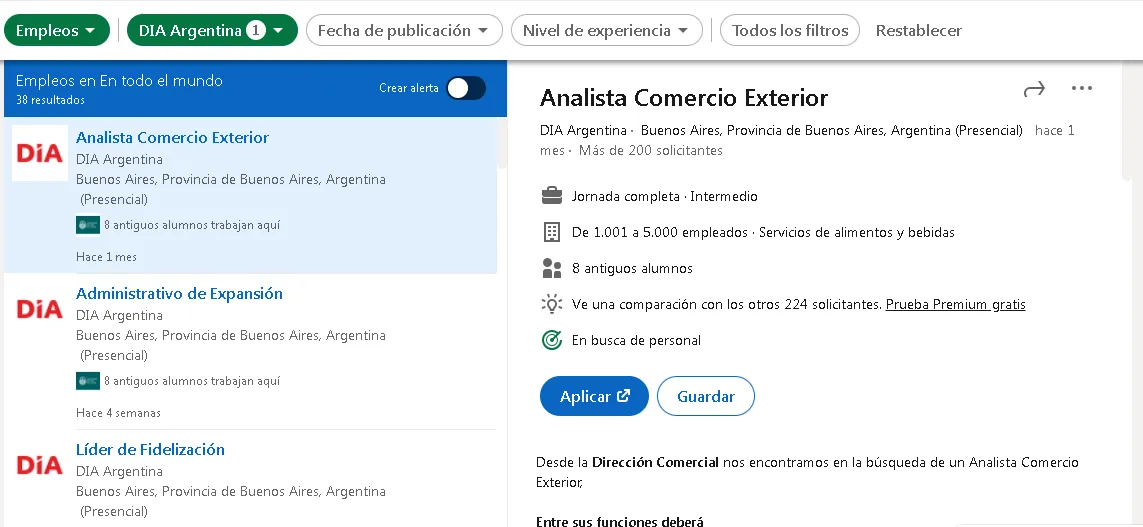This screenshot has width=1143, height=527.
Task: Click the briefcase icon beside Jornada completa
Action: (x=552, y=196)
